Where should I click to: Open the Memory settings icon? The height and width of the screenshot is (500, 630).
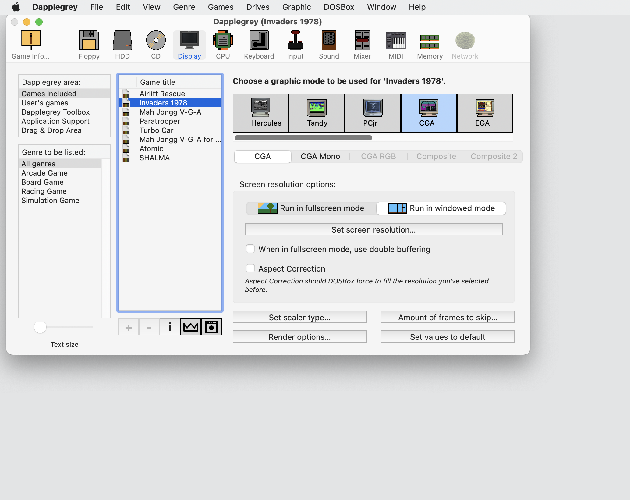(x=430, y=44)
